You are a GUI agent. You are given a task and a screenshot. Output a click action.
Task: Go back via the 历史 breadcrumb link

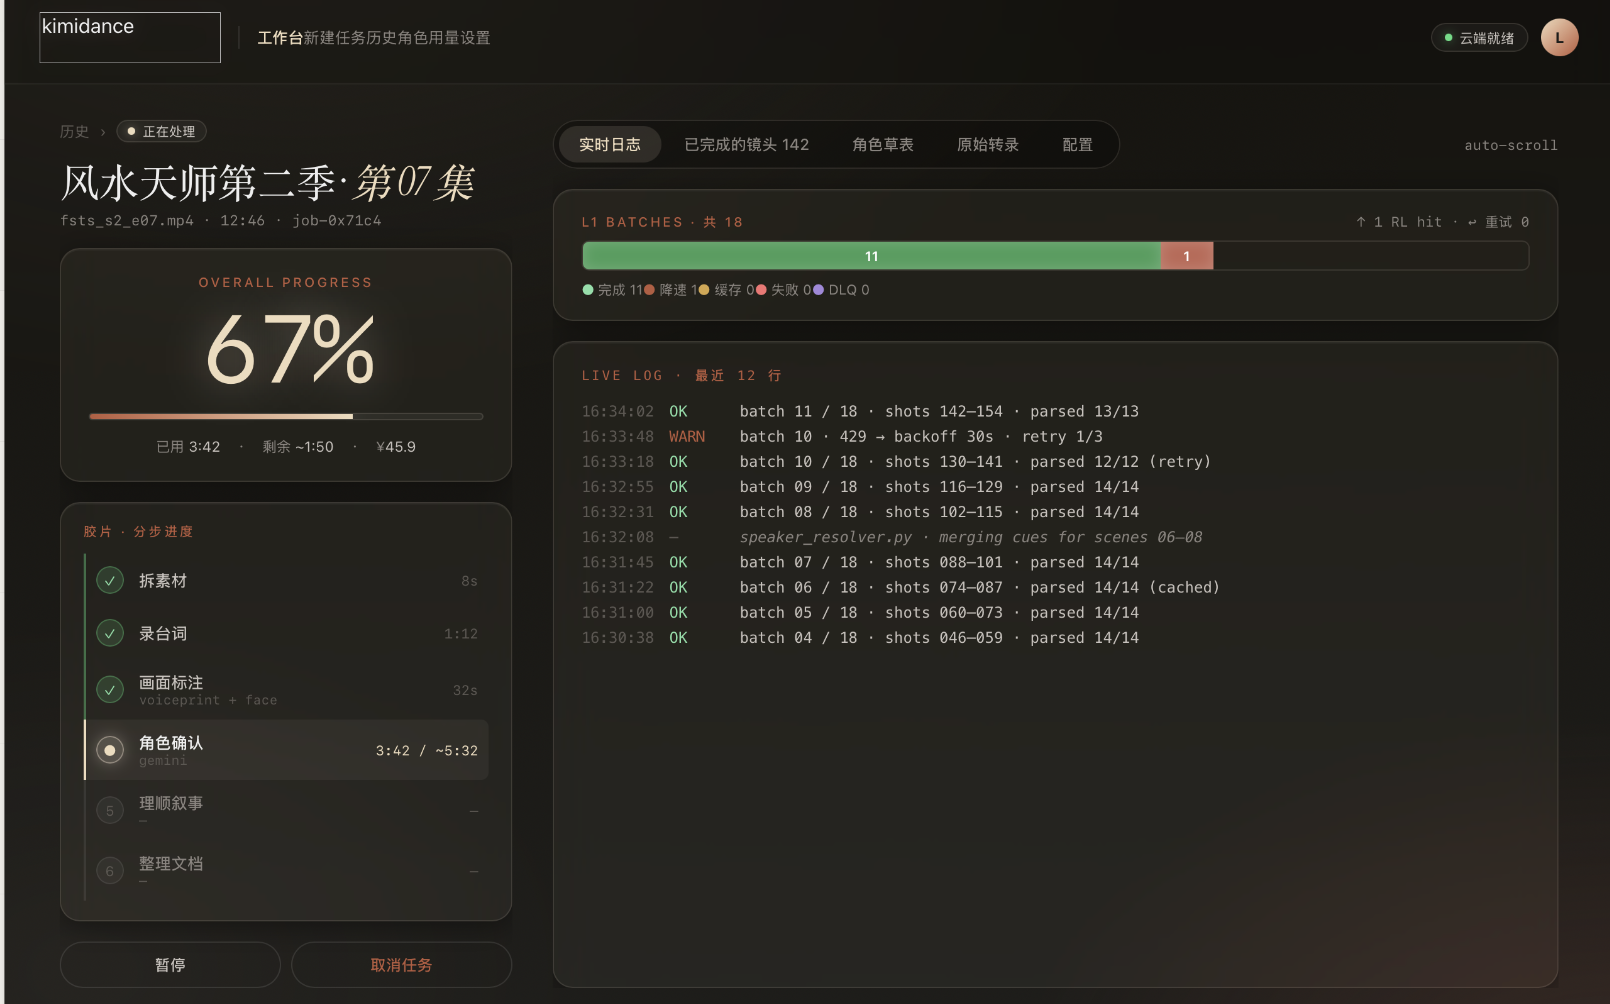tap(74, 132)
